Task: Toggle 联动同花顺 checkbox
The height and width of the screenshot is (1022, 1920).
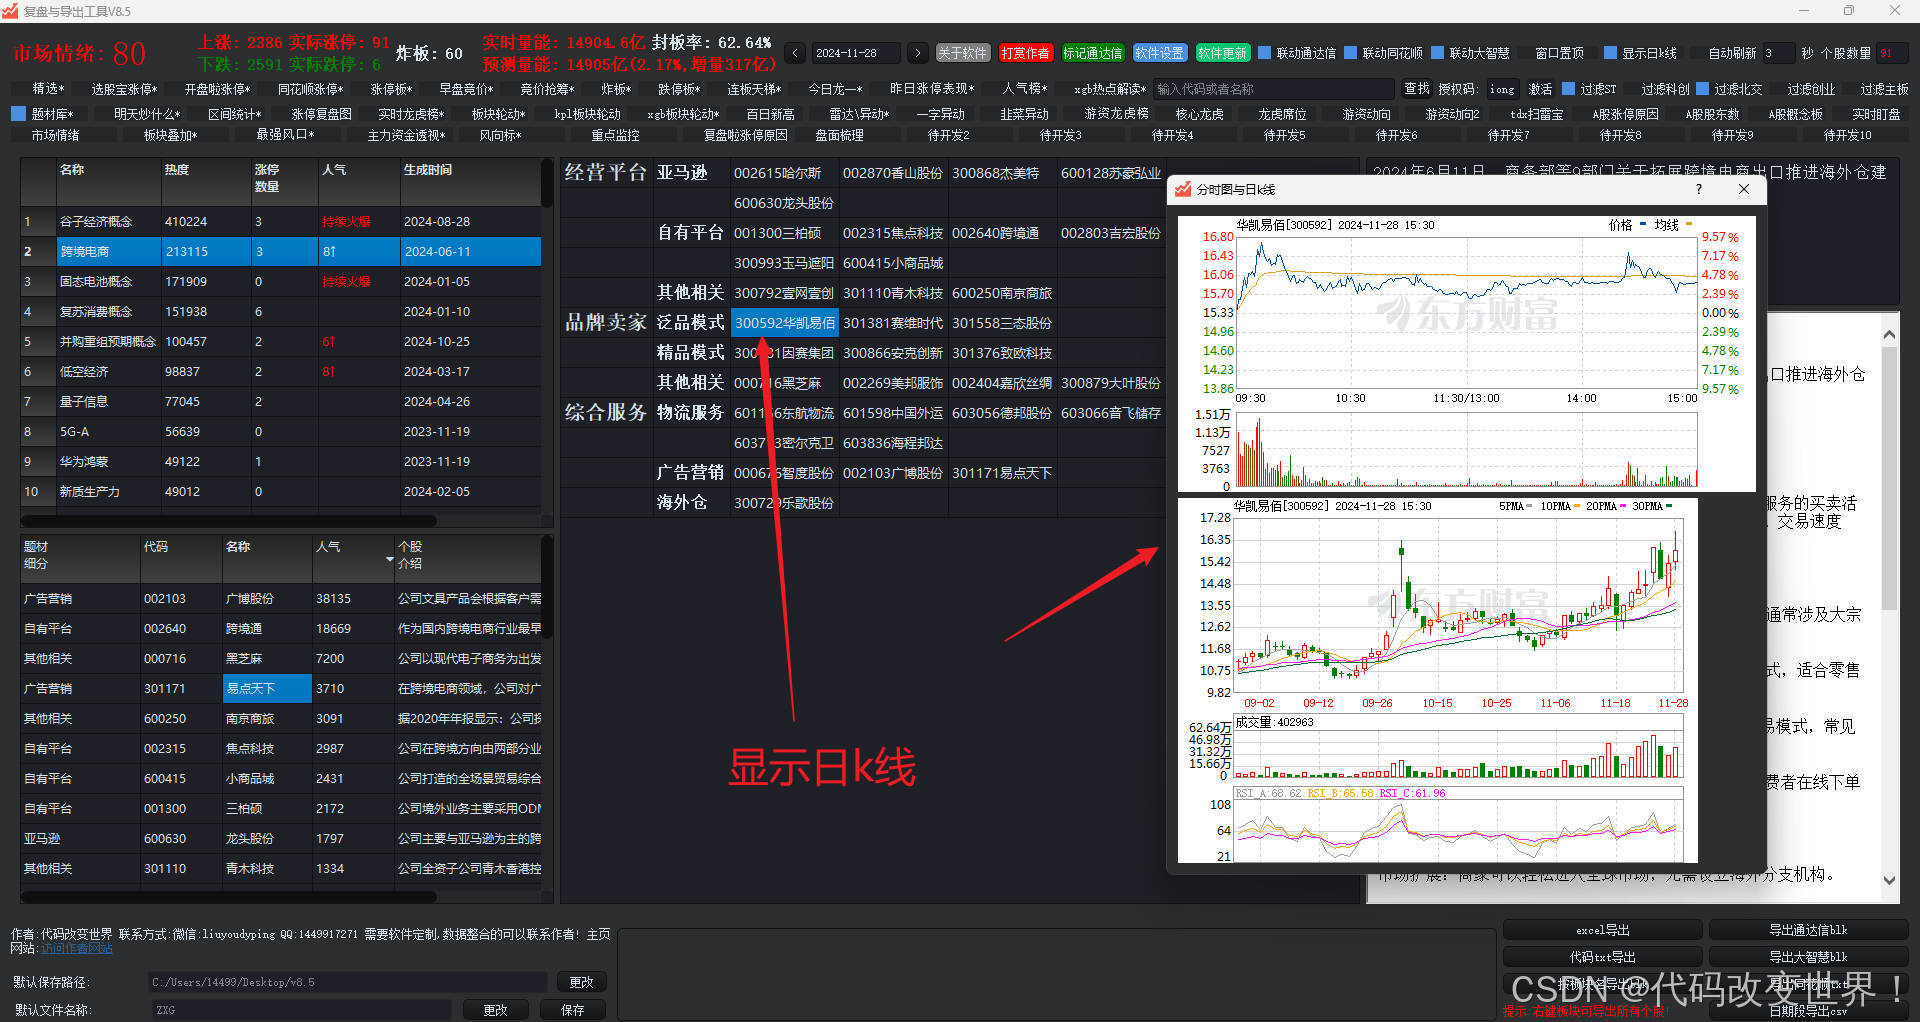Action: pyautogui.click(x=1384, y=53)
